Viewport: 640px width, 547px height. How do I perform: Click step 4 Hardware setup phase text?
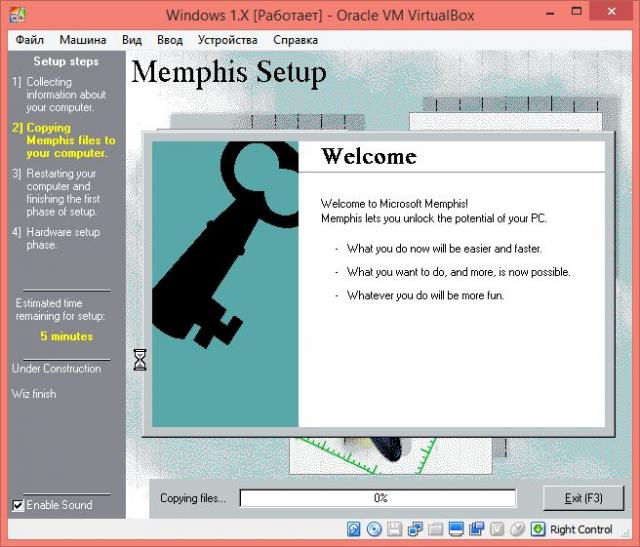click(x=56, y=238)
